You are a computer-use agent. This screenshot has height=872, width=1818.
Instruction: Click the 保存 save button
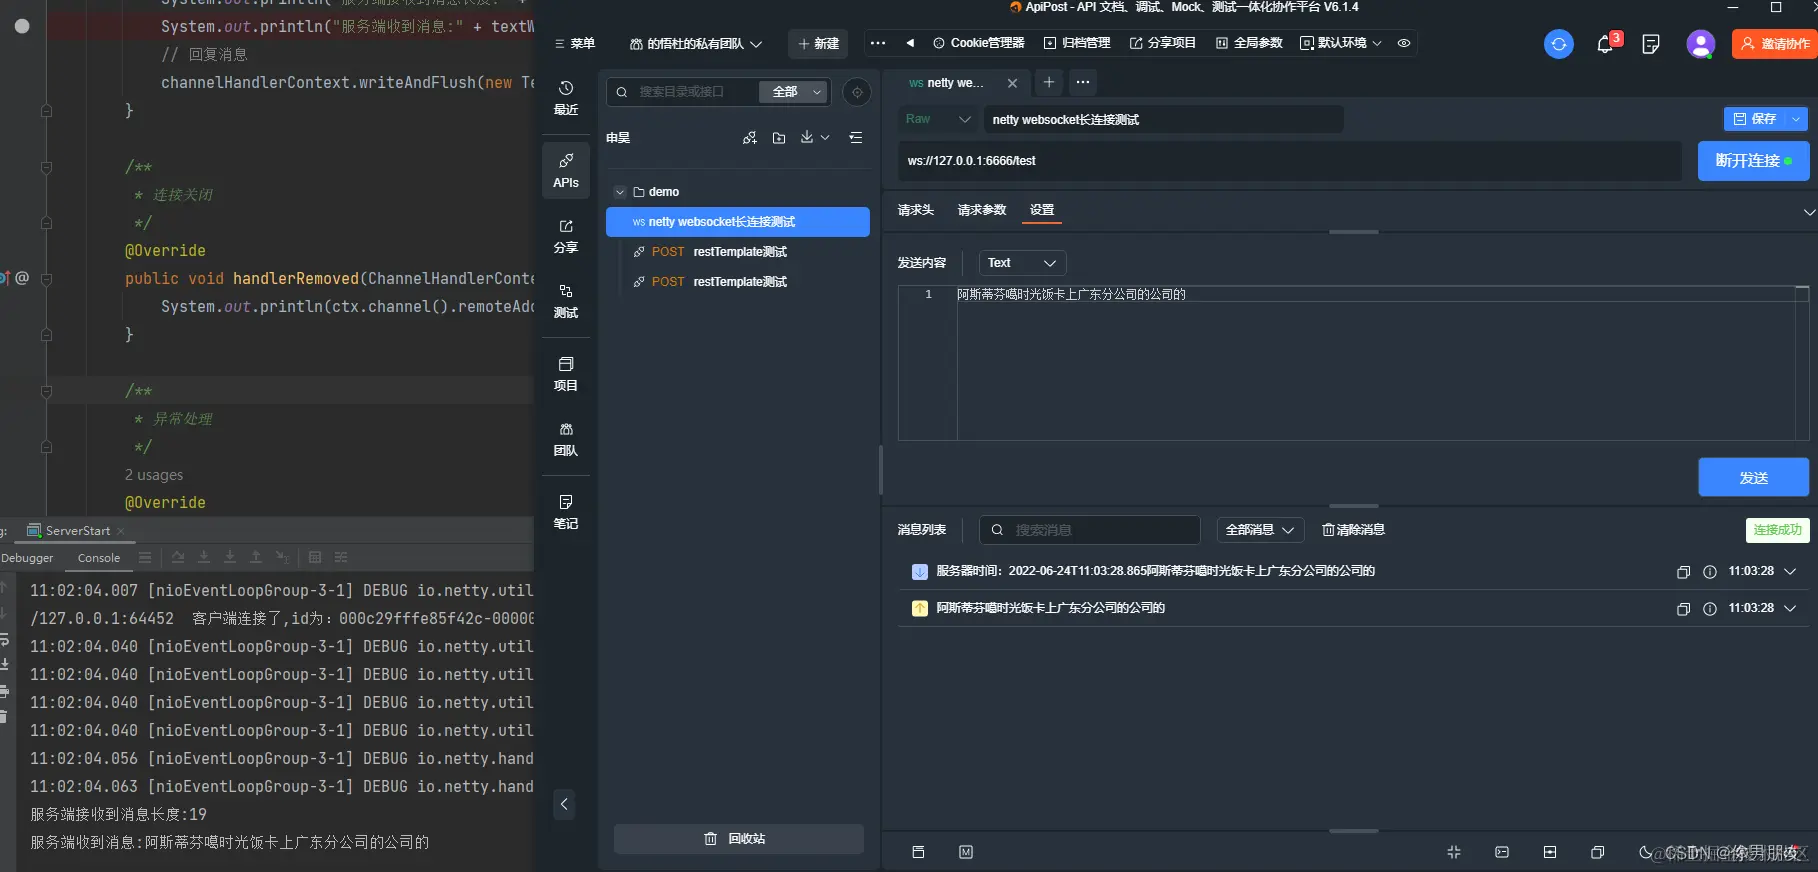1755,119
